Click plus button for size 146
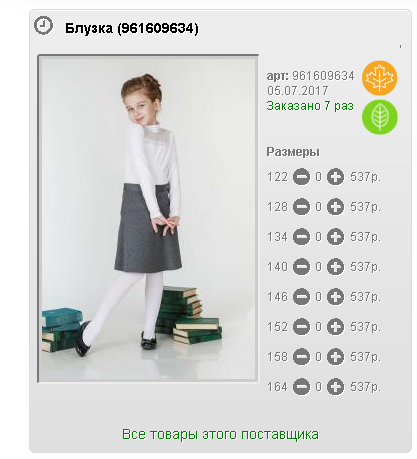 [335, 297]
